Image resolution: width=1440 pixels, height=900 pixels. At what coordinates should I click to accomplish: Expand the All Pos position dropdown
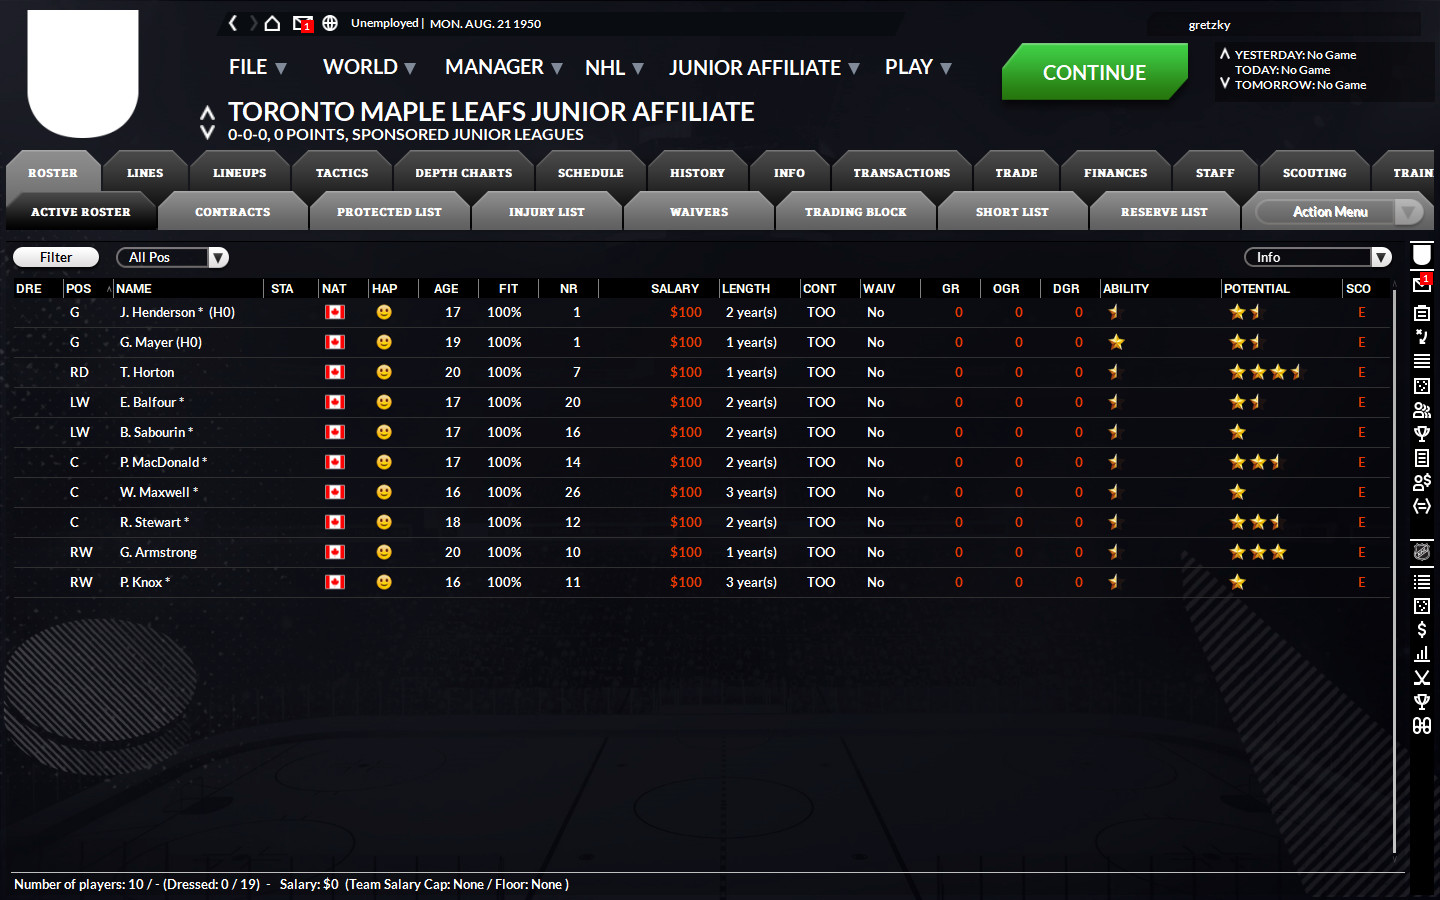coord(172,258)
